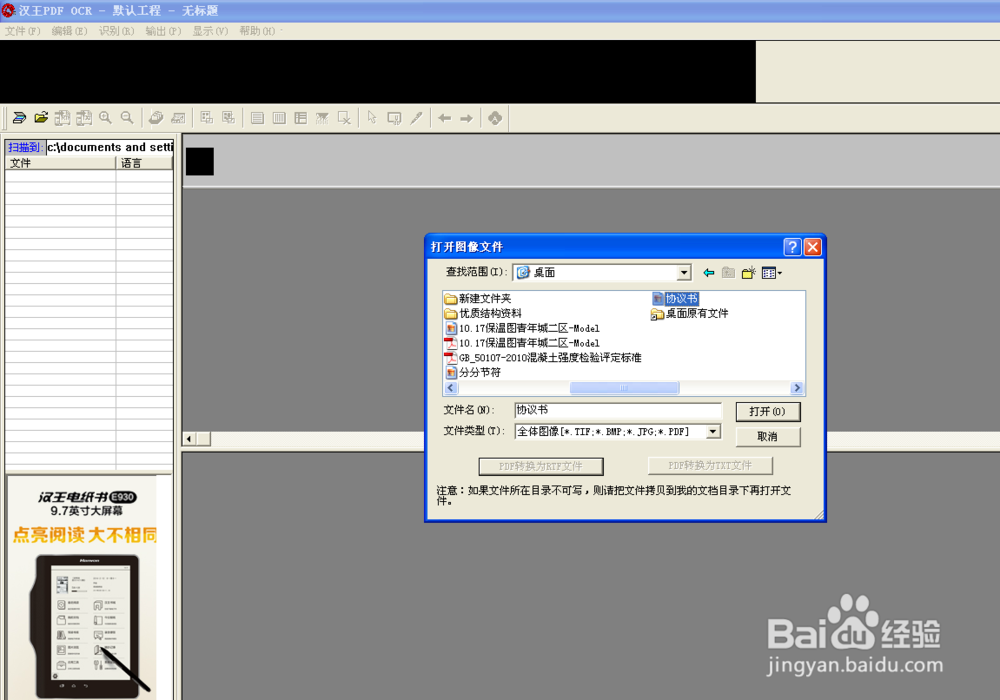Select the 优质结构资料 folder

pos(483,313)
